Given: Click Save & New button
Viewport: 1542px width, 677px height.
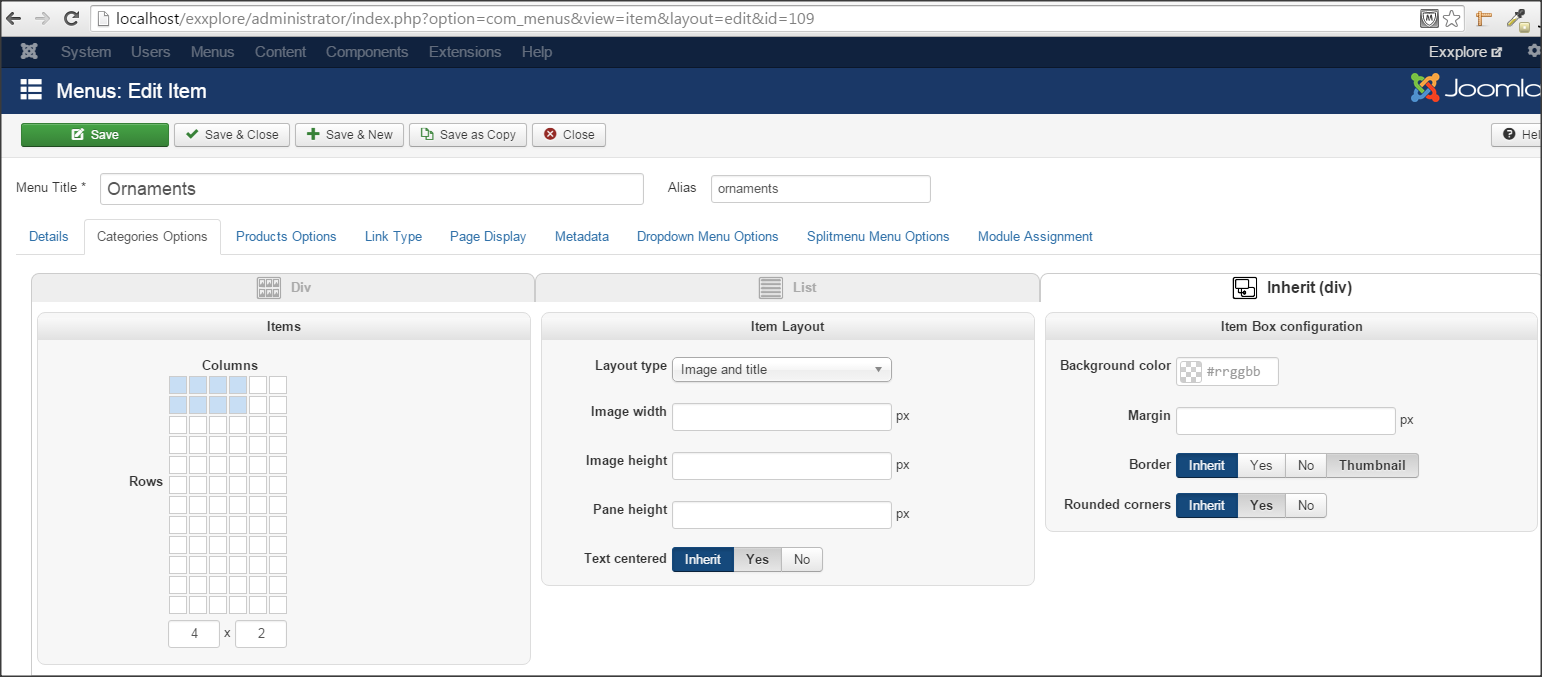Looking at the screenshot, I should click(x=349, y=135).
